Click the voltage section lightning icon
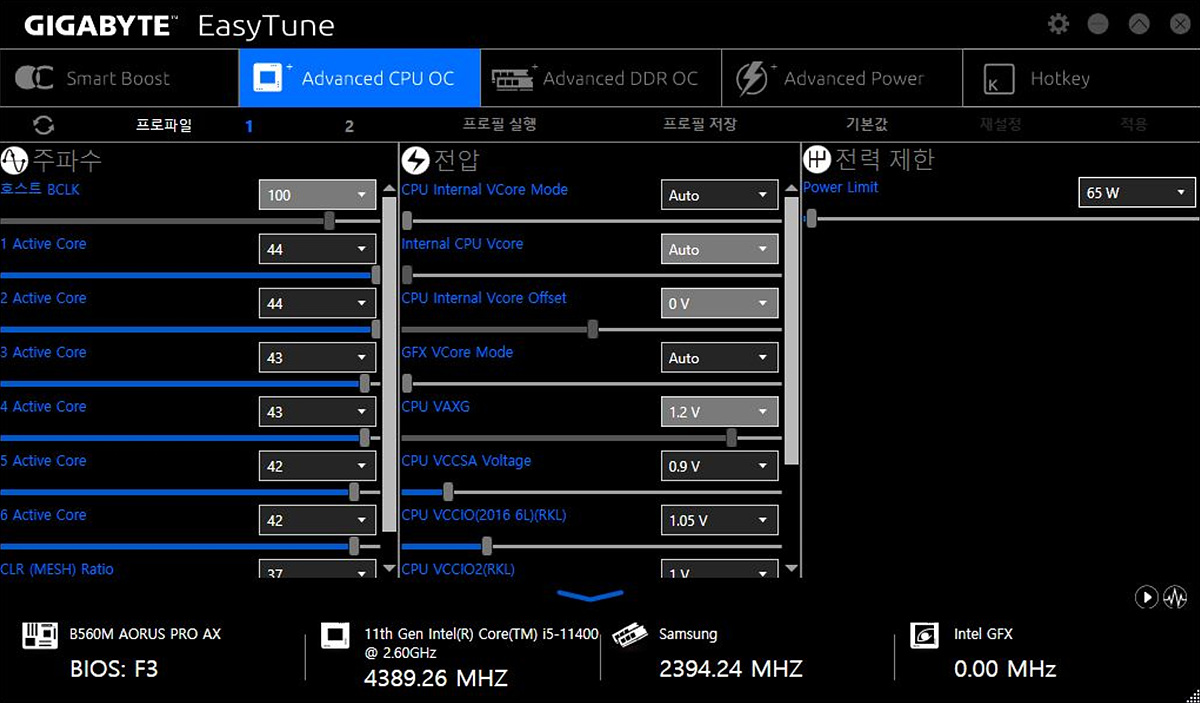 415,160
